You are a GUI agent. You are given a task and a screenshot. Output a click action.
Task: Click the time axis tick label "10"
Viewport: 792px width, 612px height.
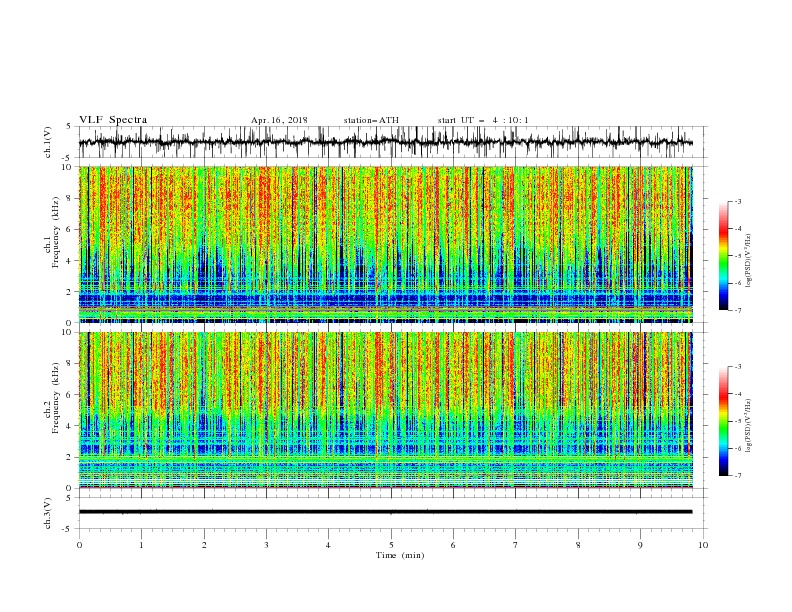[703, 545]
